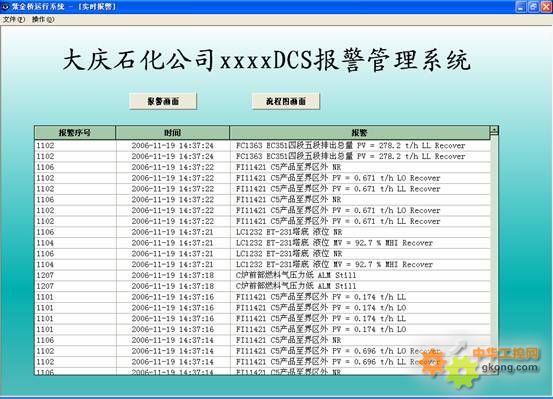The height and width of the screenshot is (399, 553).
Task: Open the 文件 menu
Action: [x=14, y=19]
